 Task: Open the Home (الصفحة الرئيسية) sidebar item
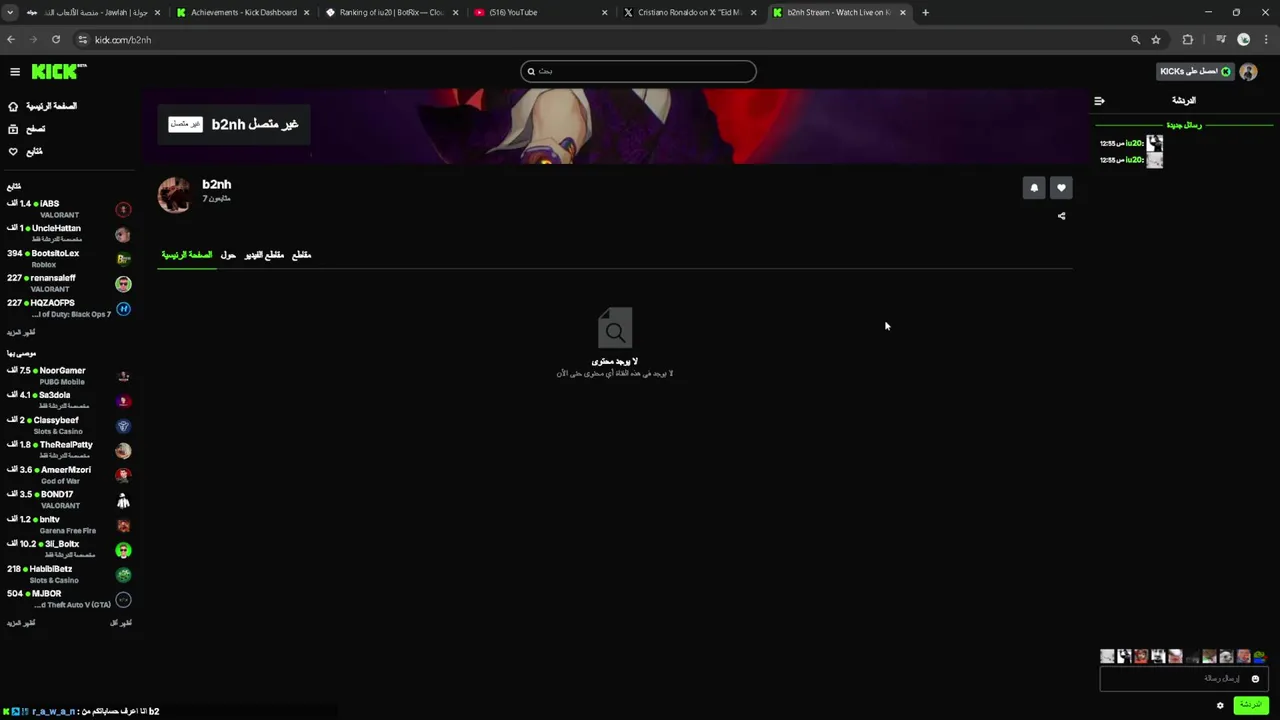(x=42, y=106)
